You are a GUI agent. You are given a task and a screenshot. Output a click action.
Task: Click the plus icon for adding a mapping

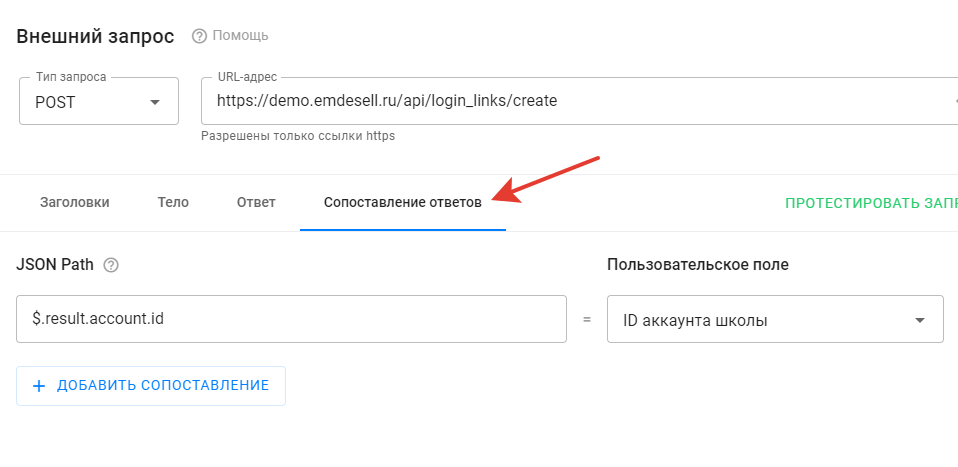tap(40, 386)
